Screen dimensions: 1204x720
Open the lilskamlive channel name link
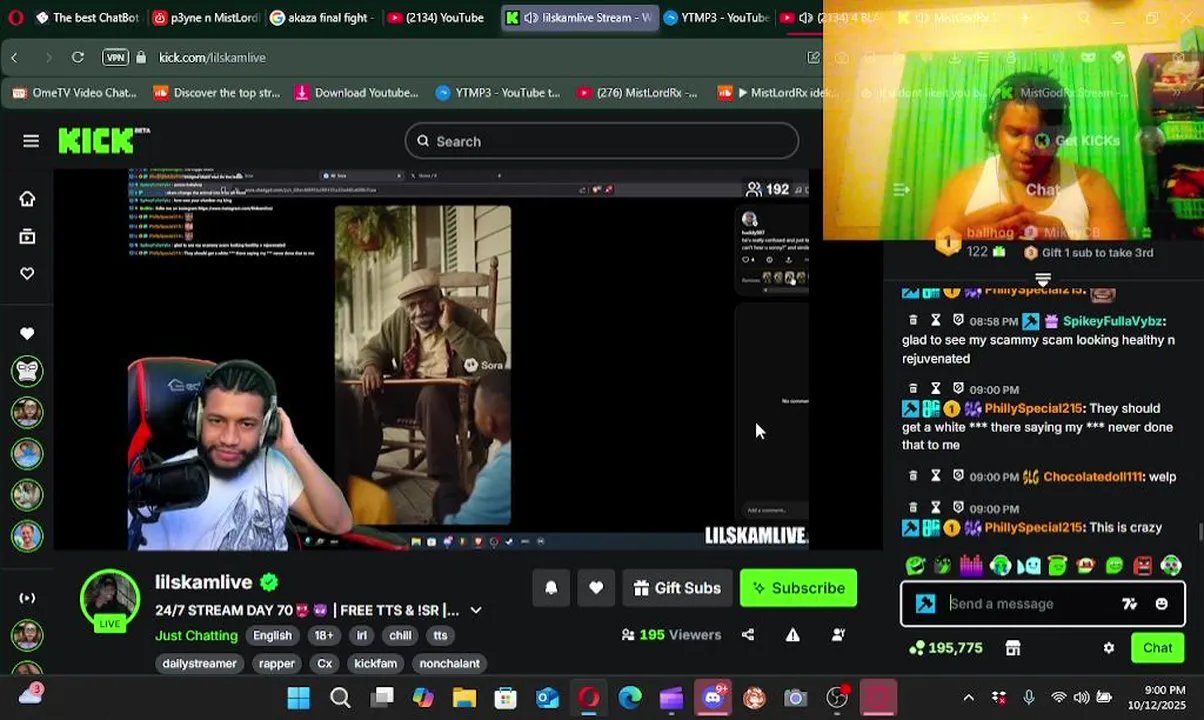pos(203,582)
